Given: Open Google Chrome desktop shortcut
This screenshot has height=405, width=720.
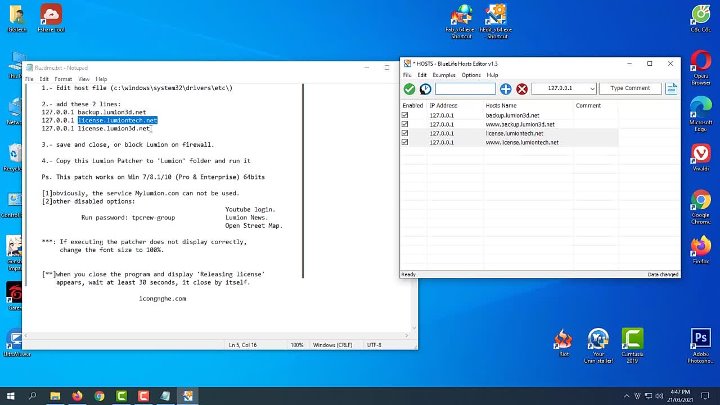Looking at the screenshot, I should (701, 207).
